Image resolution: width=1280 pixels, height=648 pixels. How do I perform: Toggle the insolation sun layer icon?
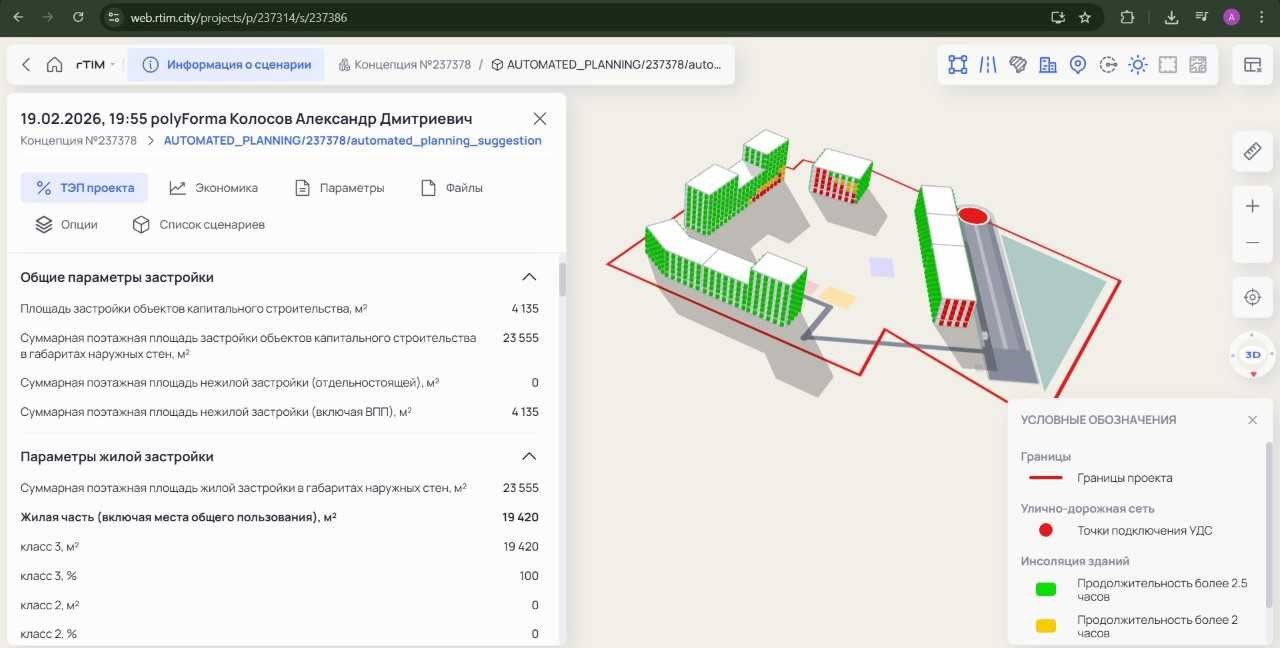click(1138, 65)
